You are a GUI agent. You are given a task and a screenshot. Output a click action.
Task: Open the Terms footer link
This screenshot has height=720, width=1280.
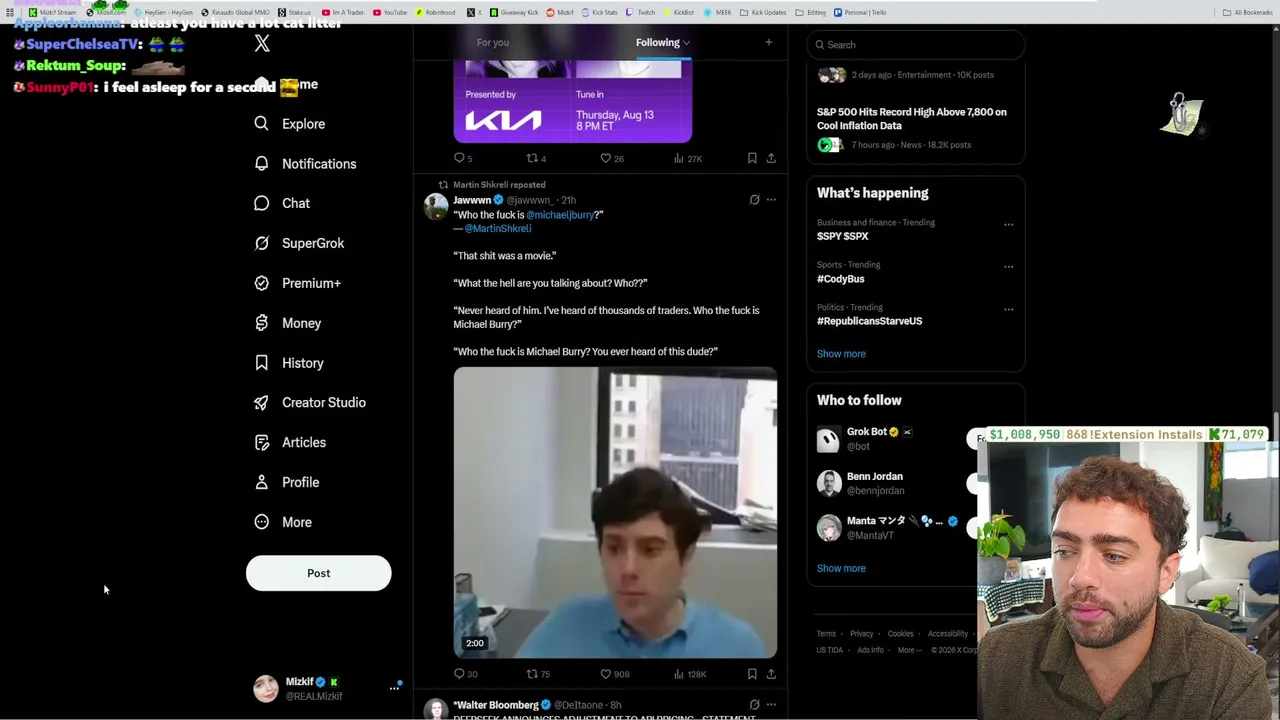[826, 634]
